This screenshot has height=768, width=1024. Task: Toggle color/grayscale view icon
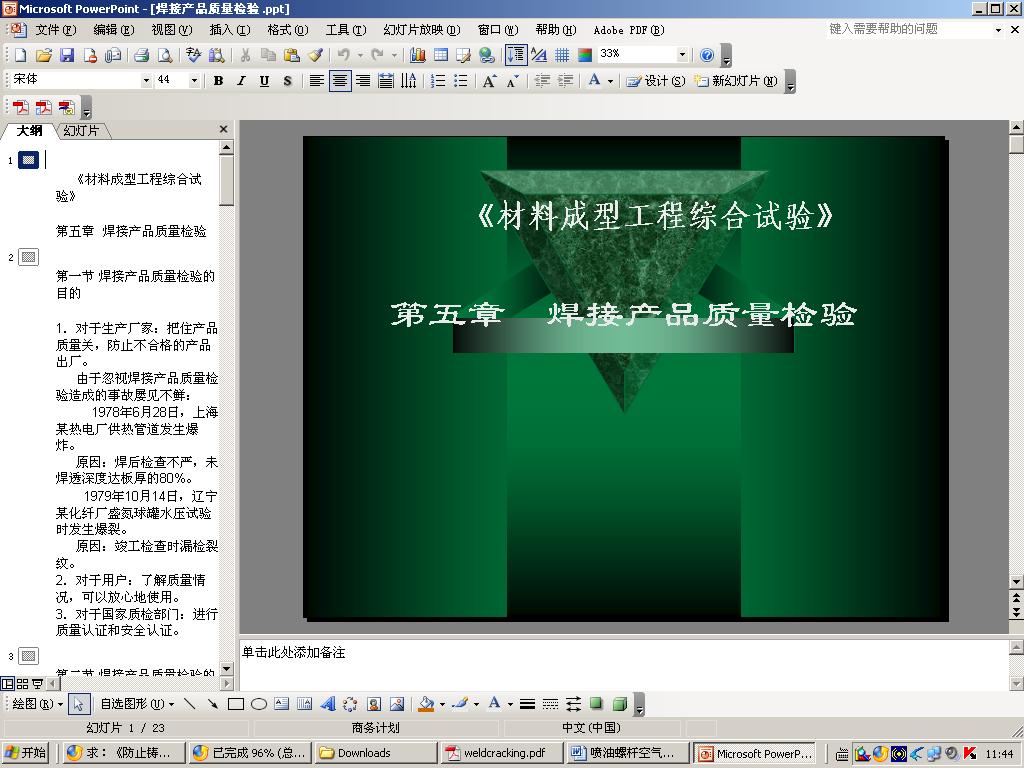tap(585, 56)
